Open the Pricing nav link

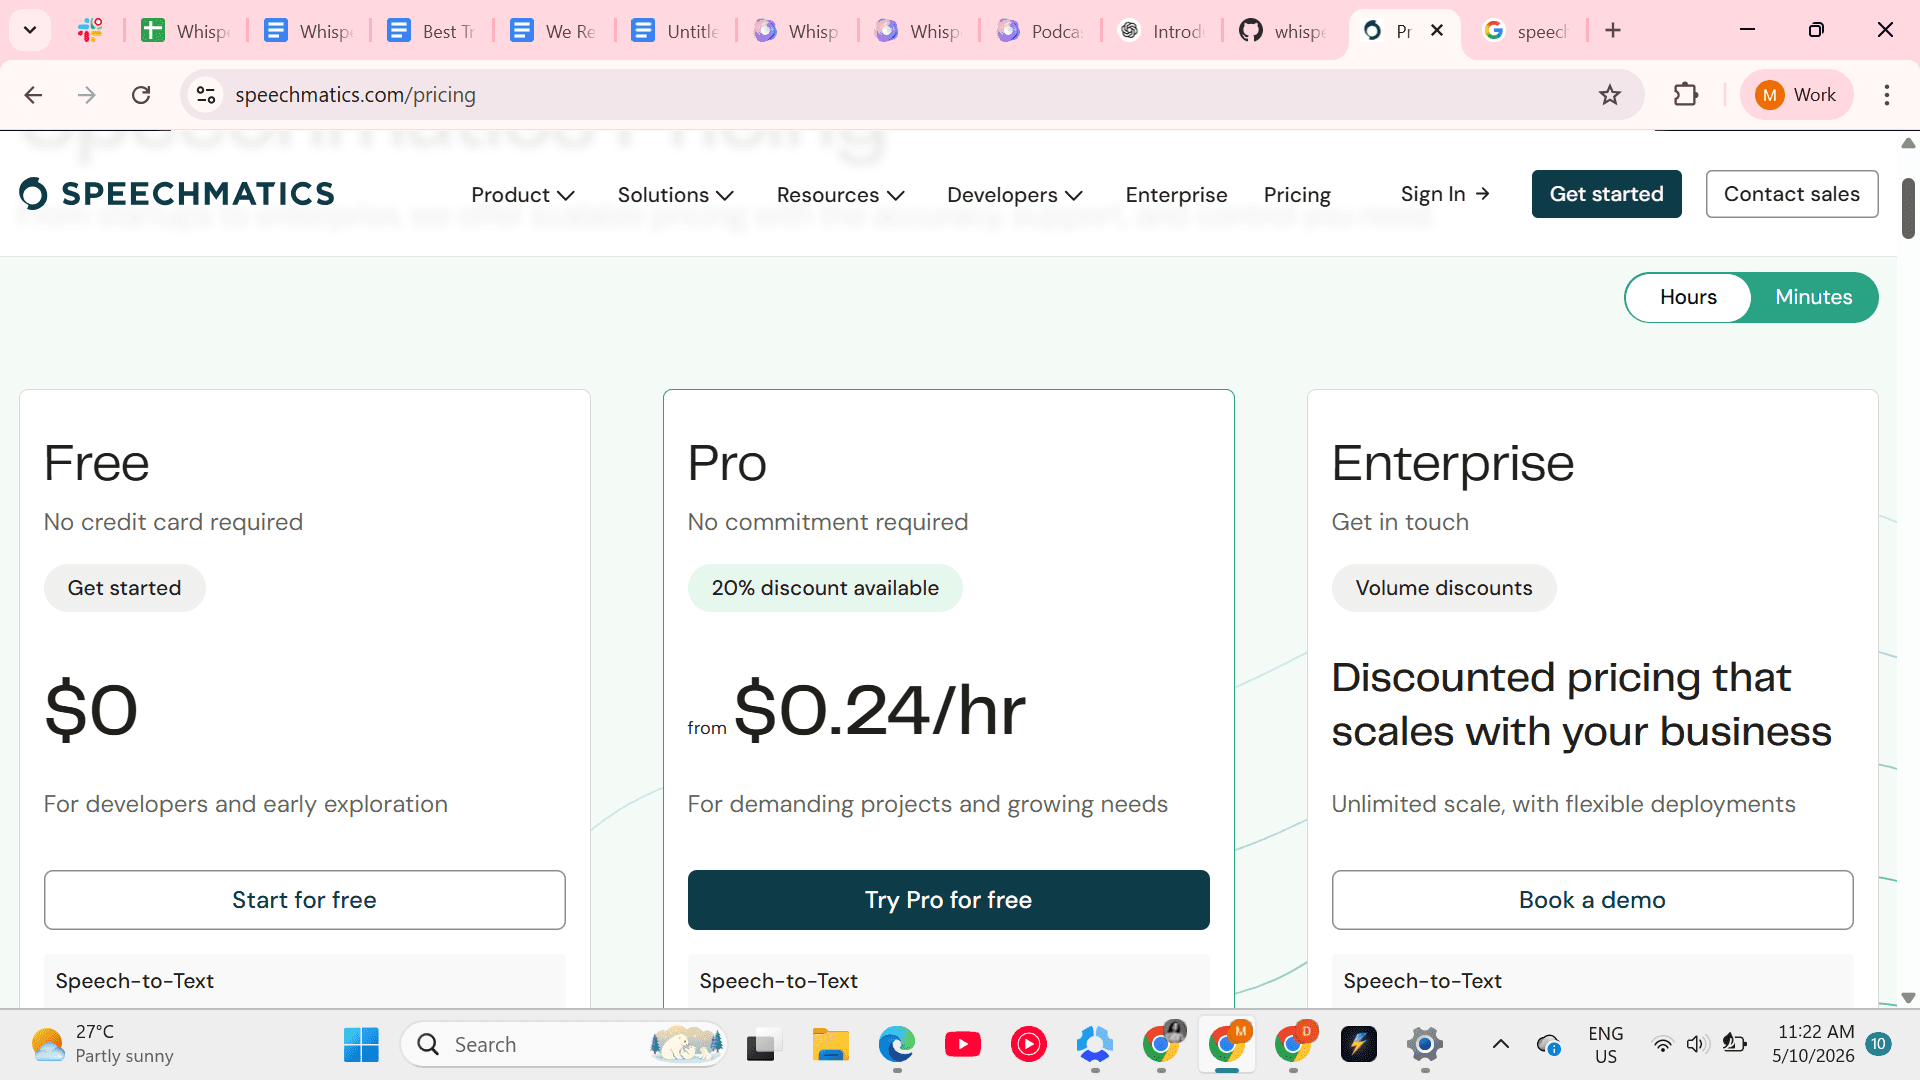(1297, 195)
